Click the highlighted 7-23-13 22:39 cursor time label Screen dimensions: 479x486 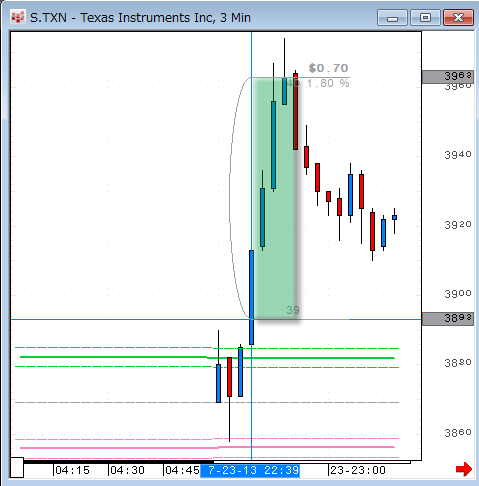click(x=250, y=470)
